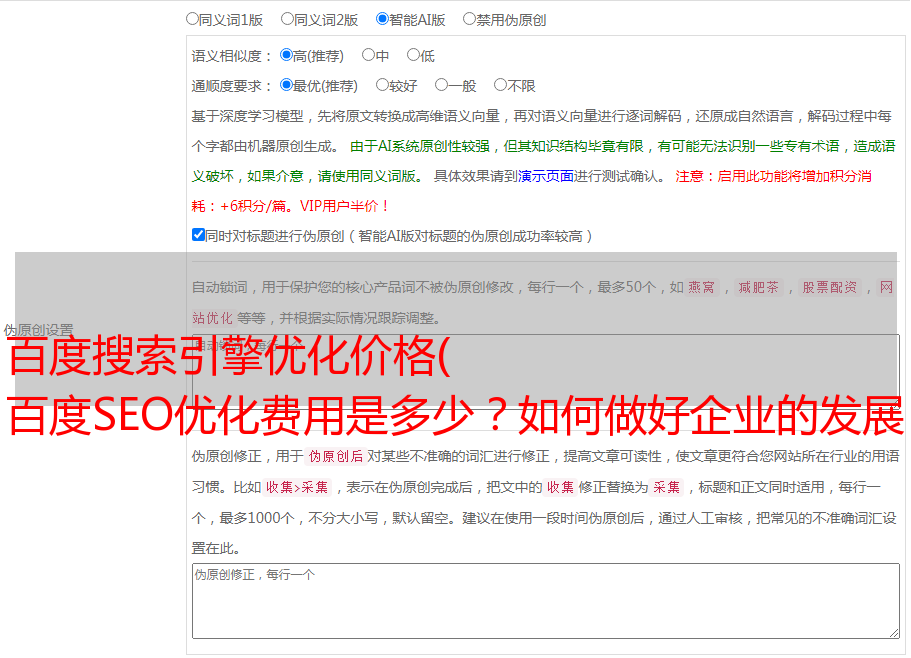Select the 同义词2版 radio option
The height and width of the screenshot is (658, 911).
[x=287, y=19]
